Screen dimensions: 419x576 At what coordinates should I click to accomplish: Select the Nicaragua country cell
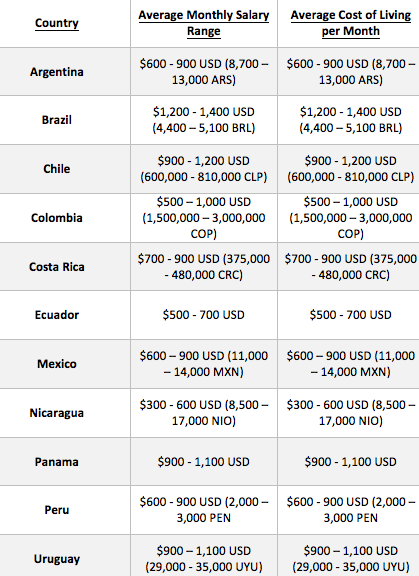(x=57, y=413)
